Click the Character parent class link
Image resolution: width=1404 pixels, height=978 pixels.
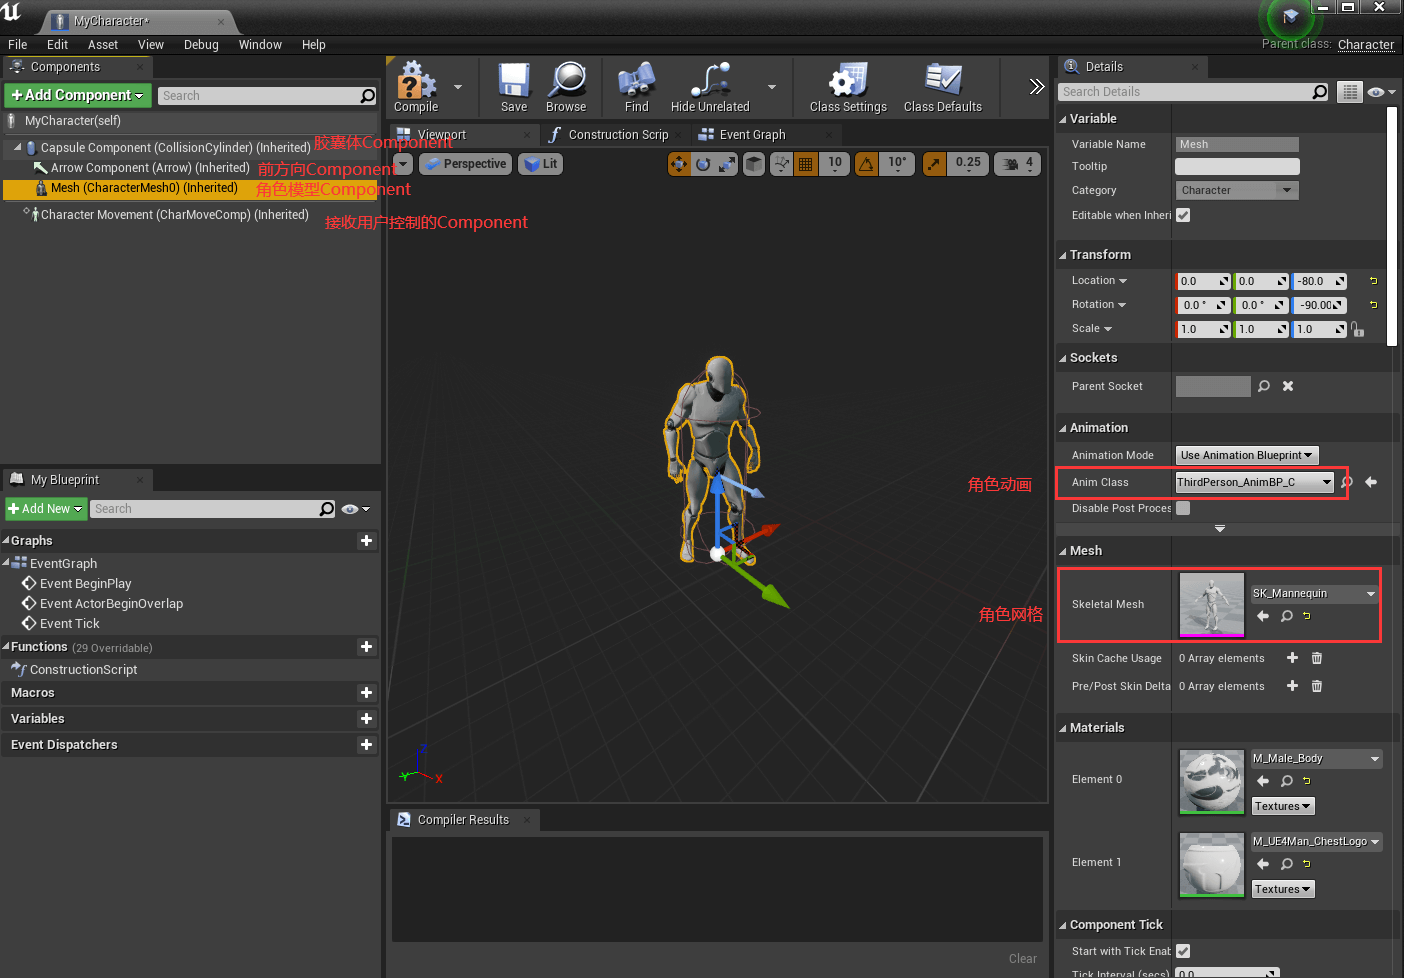click(1365, 45)
